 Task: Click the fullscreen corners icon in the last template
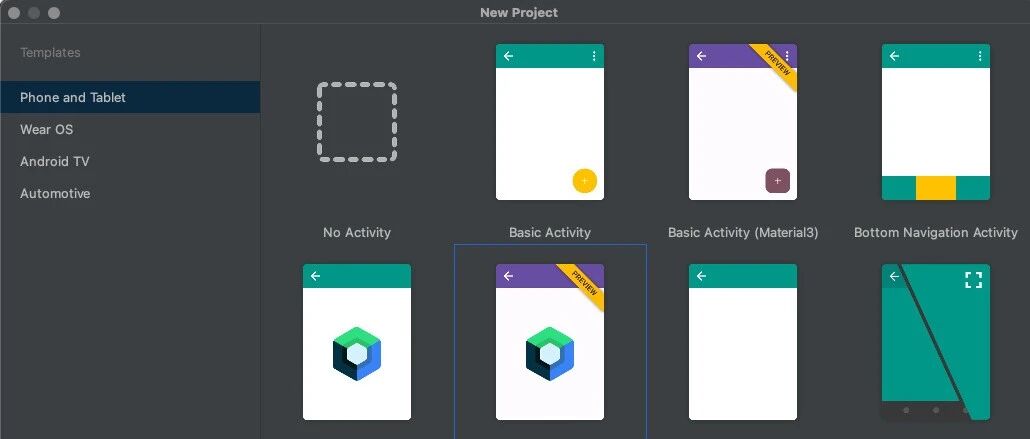pyautogui.click(x=974, y=280)
